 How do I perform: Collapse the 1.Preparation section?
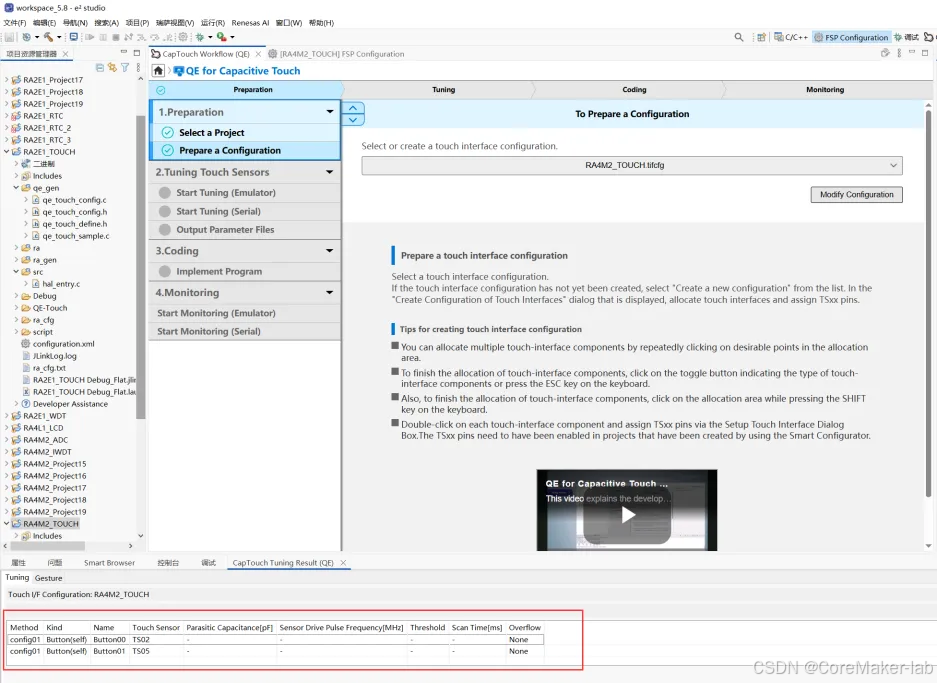click(330, 112)
